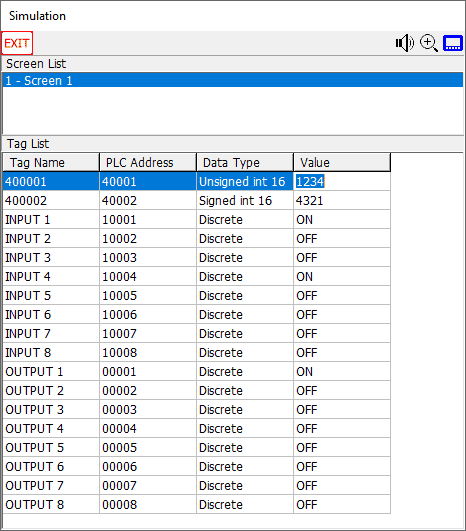
Task: Toggle OUTPUT 5 value OFF
Action: click(x=342, y=447)
